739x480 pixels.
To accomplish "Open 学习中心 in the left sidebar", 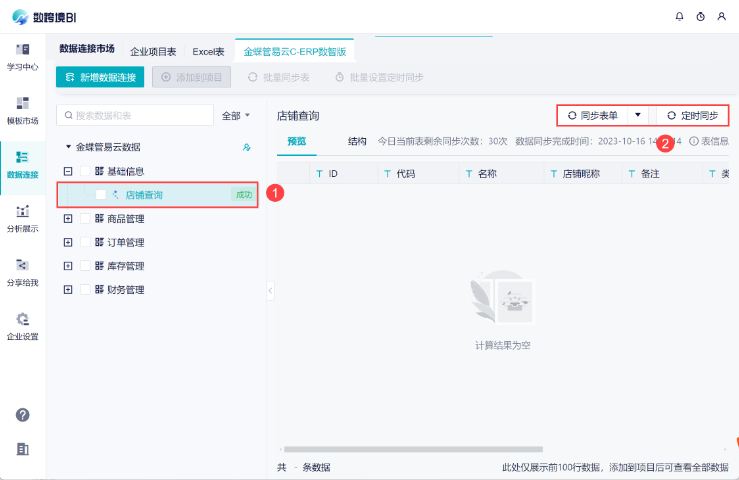I will pyautogui.click(x=22, y=56).
